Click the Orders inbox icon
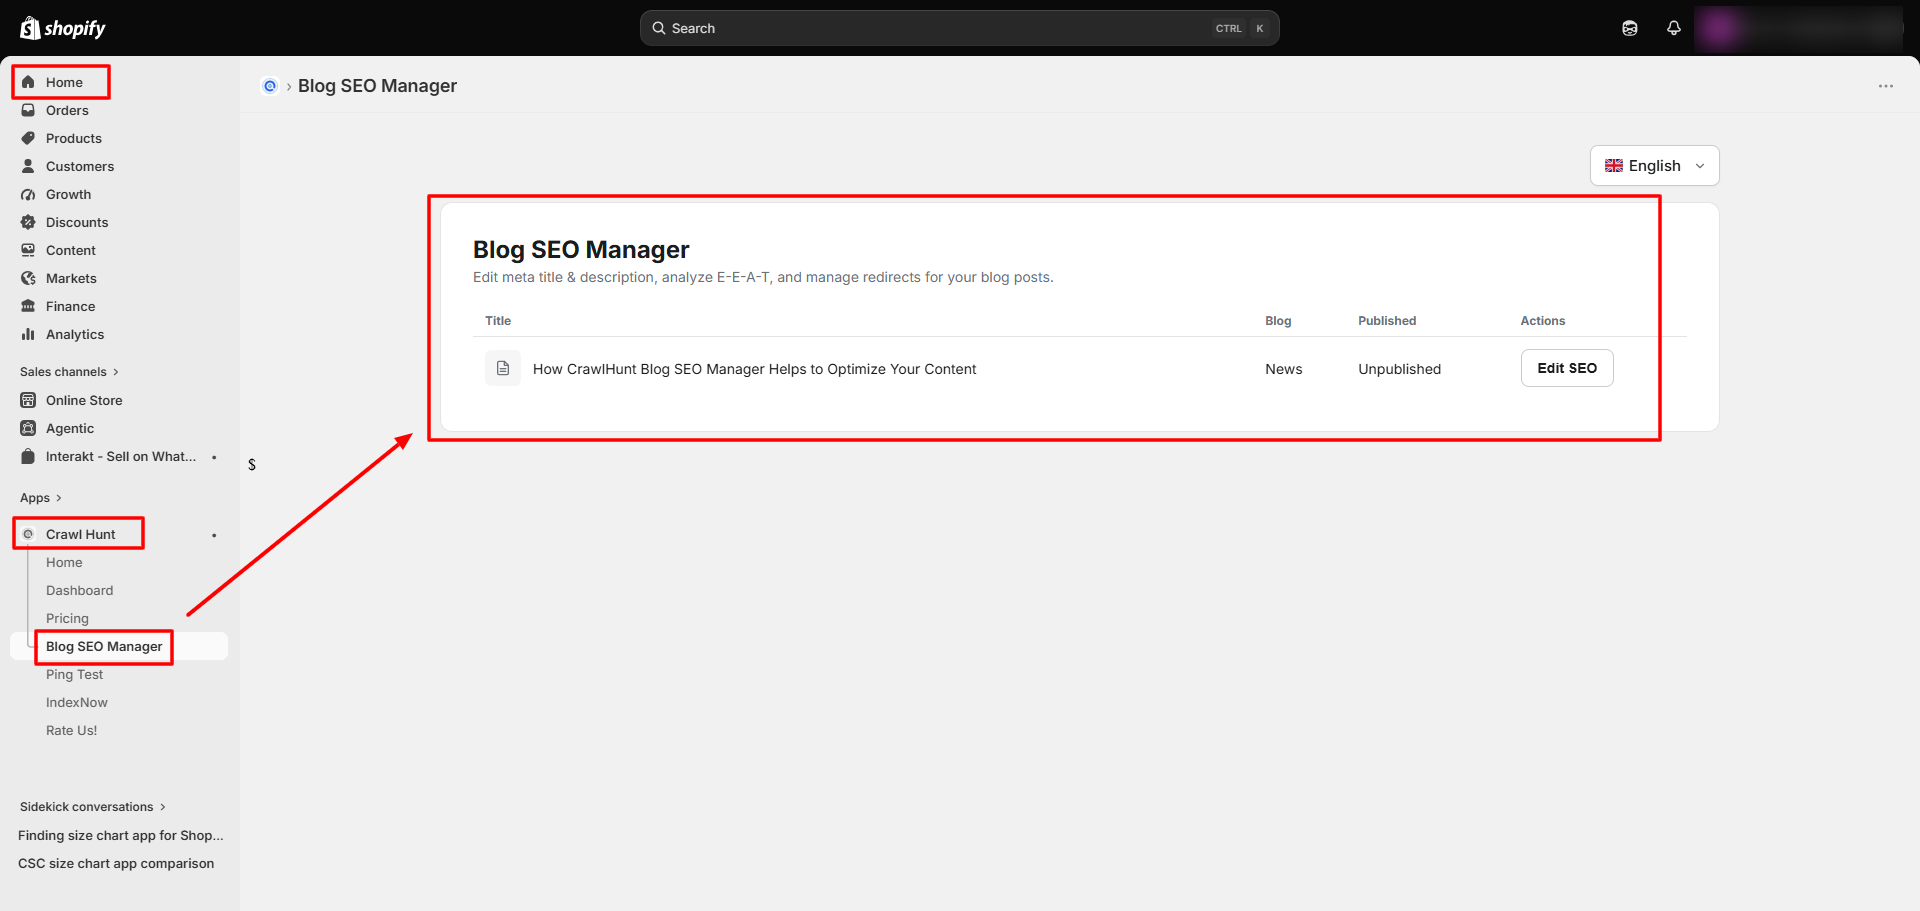 [28, 110]
